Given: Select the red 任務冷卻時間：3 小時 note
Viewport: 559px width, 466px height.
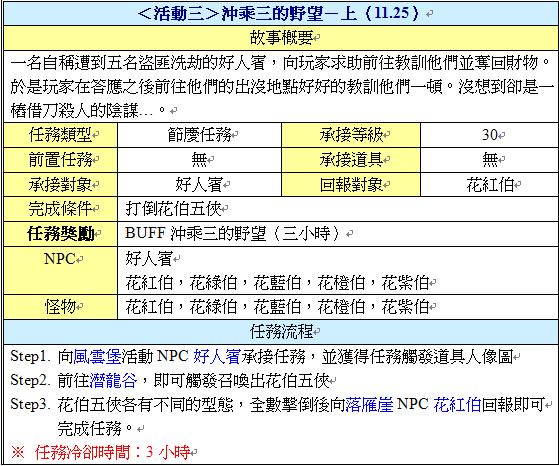Looking at the screenshot, I should click(x=112, y=453).
